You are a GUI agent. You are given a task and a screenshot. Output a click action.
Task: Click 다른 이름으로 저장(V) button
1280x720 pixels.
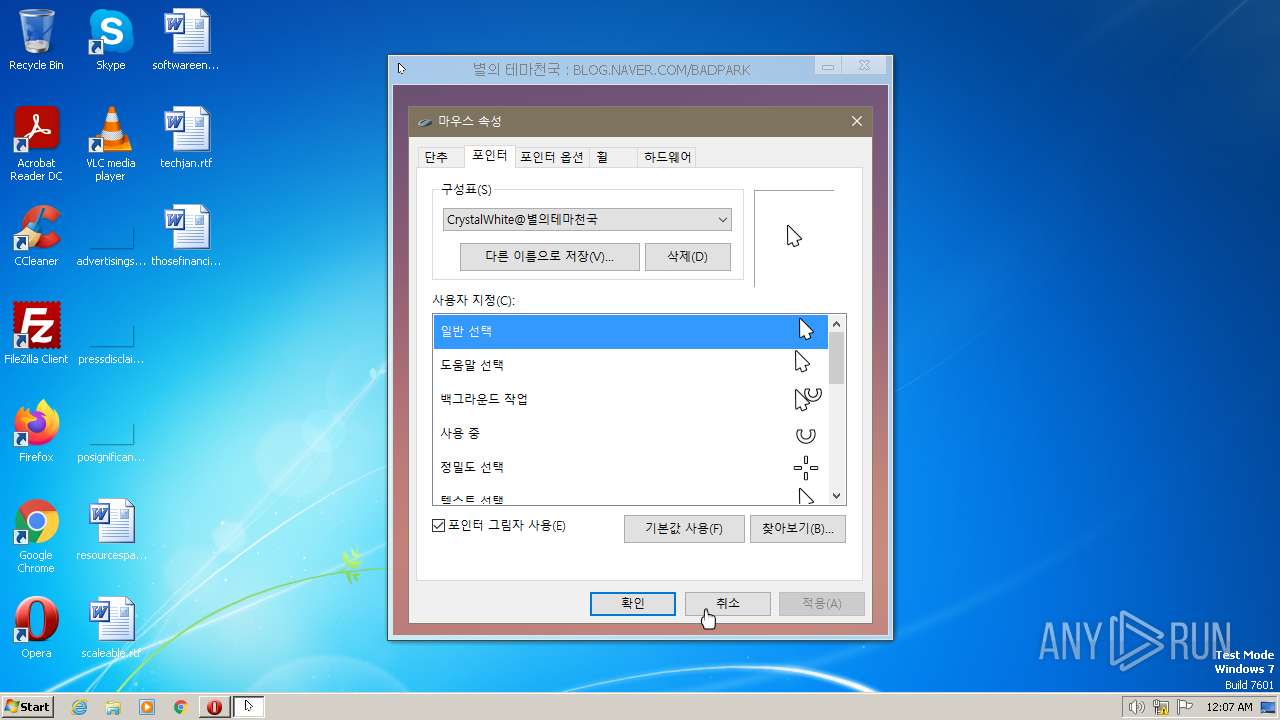549,257
